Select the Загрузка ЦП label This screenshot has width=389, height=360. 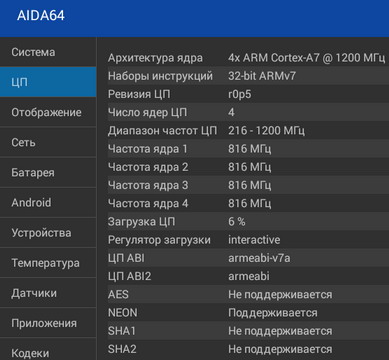click(x=141, y=222)
